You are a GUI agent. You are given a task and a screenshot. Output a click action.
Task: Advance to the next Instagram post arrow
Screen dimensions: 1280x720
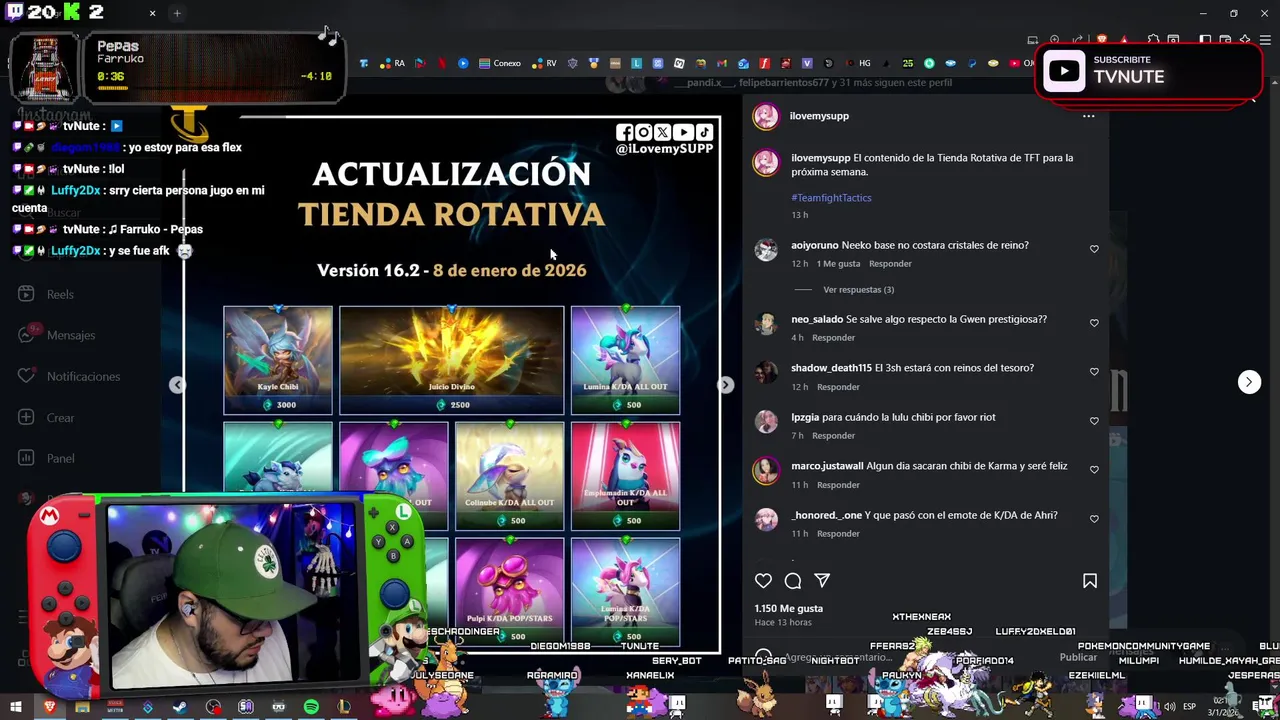coord(1249,382)
